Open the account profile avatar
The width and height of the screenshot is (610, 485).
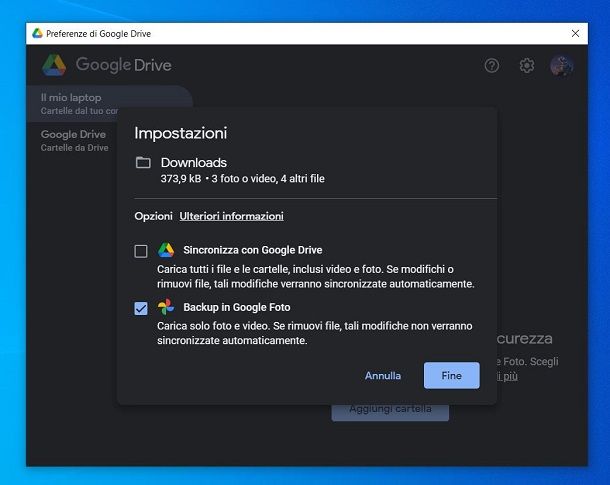tap(562, 65)
